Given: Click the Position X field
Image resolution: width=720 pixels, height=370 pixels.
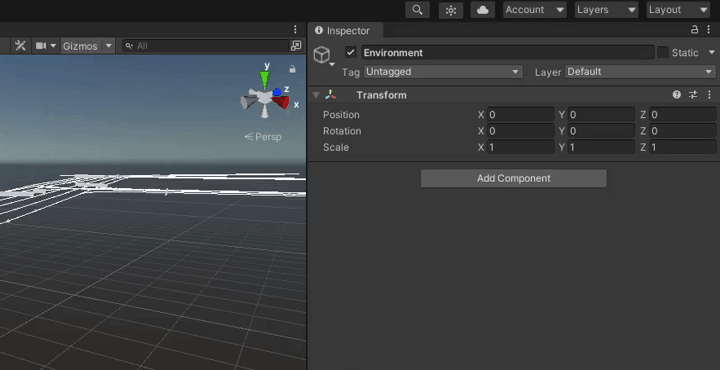Looking at the screenshot, I should point(521,115).
